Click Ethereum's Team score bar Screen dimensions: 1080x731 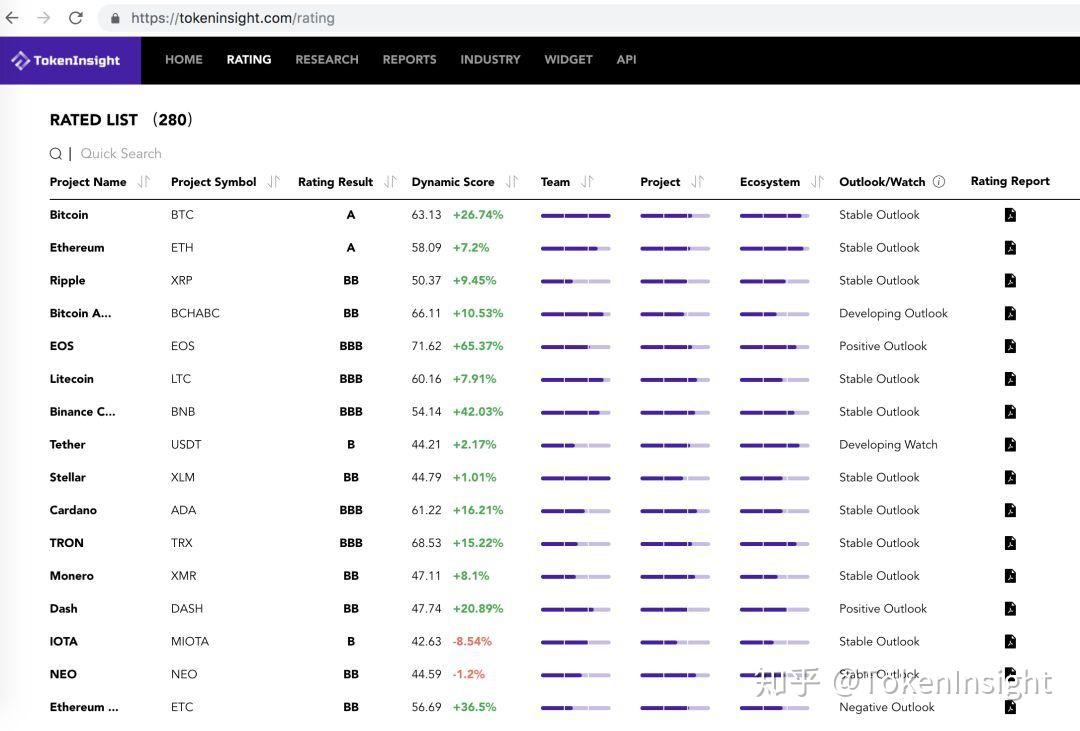(x=575, y=247)
